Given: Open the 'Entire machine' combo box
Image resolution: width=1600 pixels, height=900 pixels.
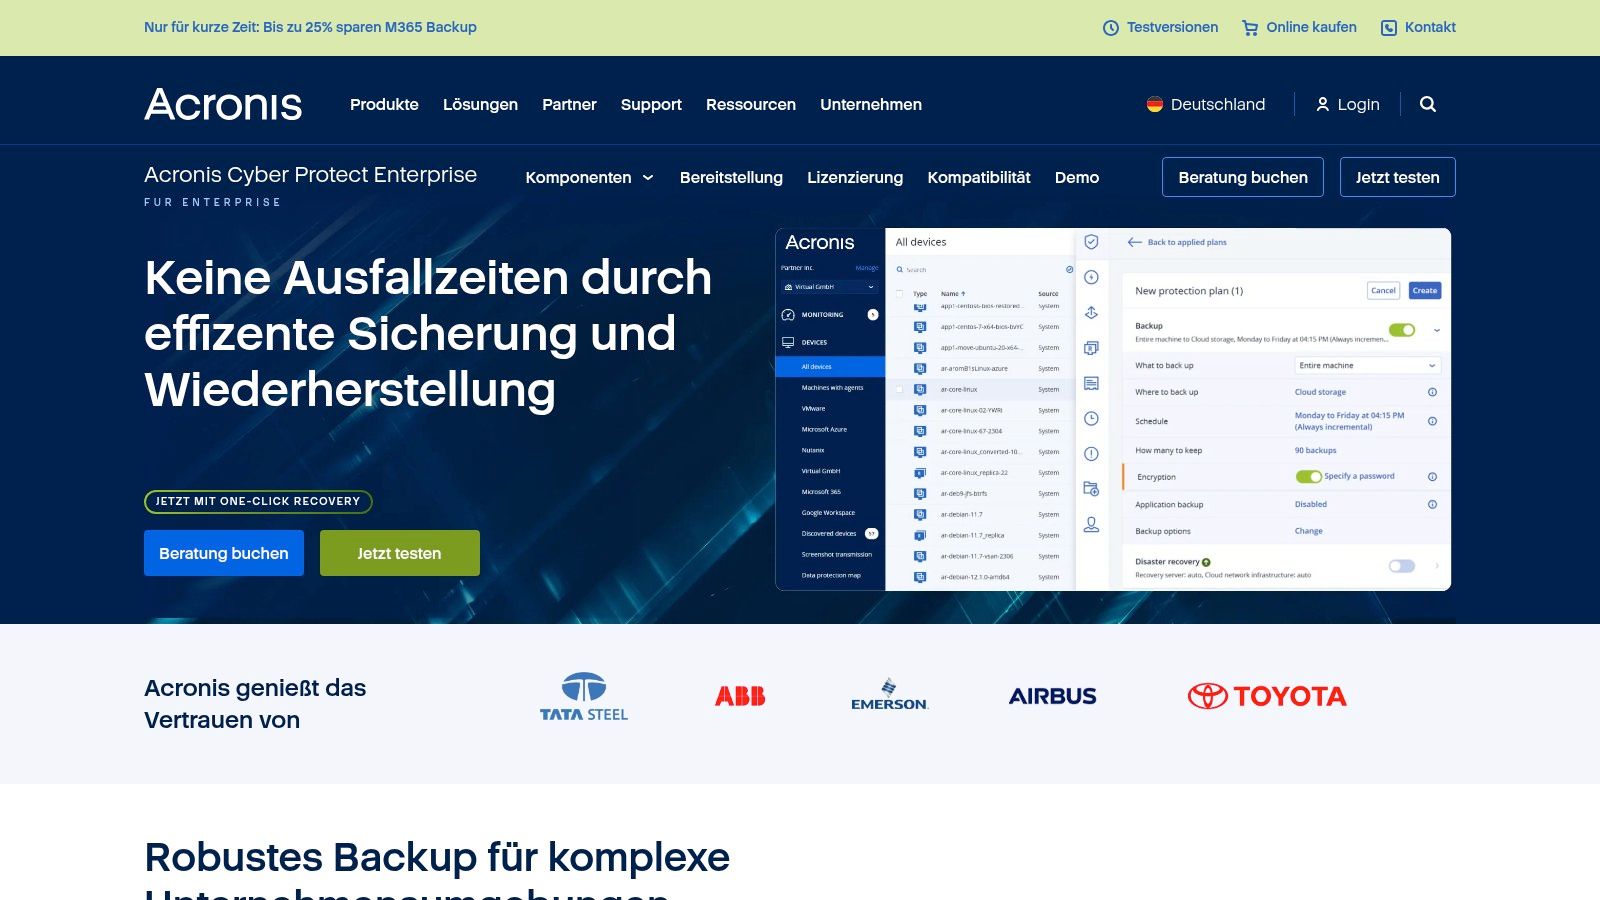Looking at the screenshot, I should click(1367, 366).
